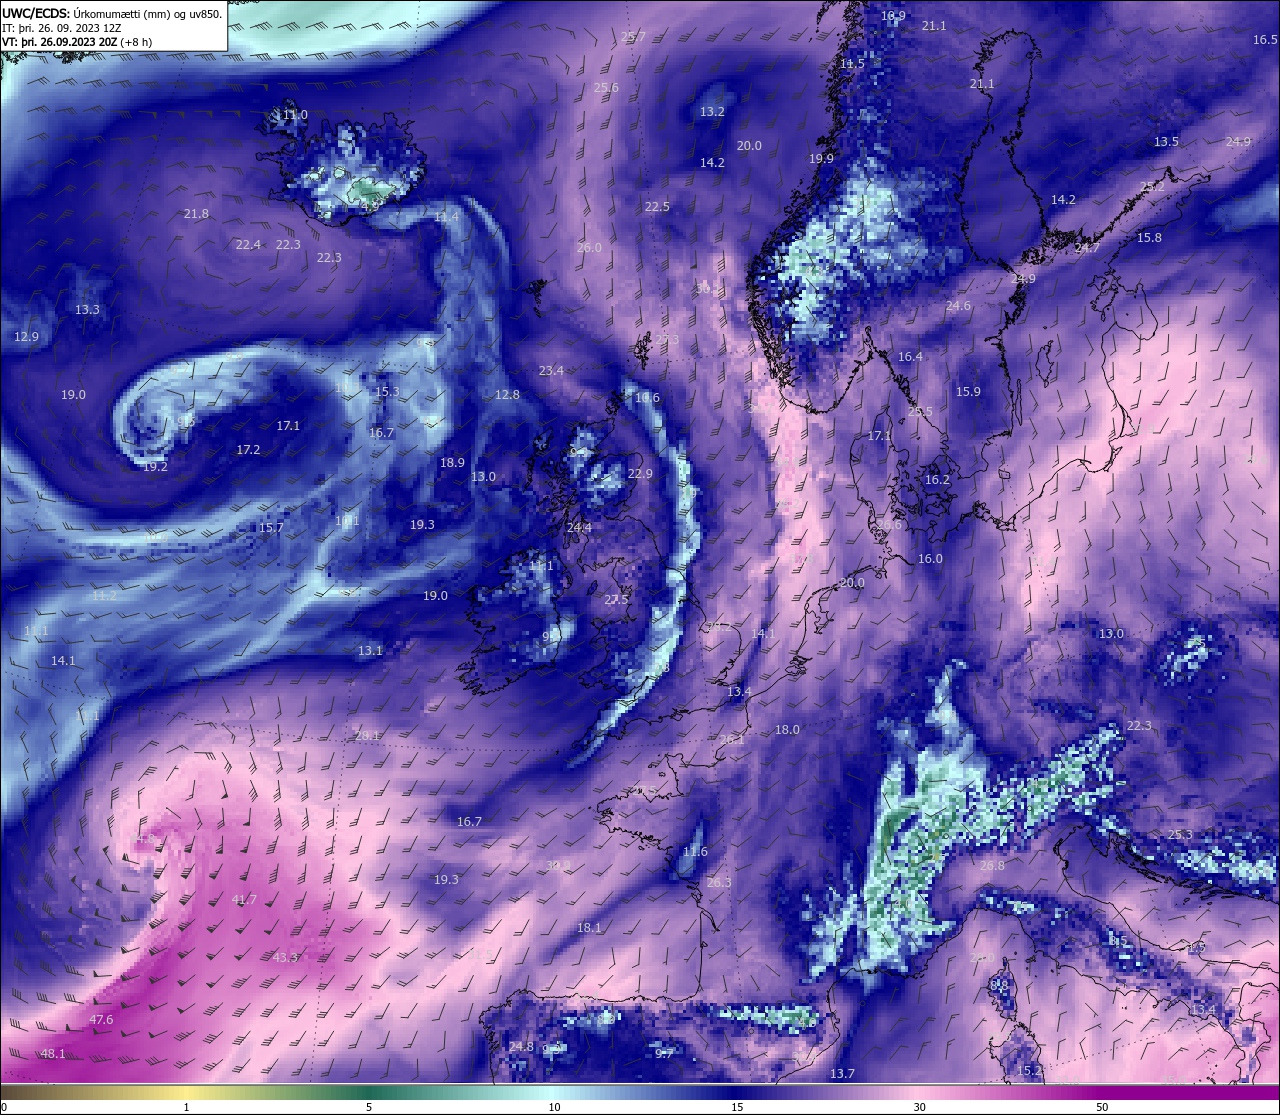Image resolution: width=1280 pixels, height=1115 pixels.
Task: Click the 11.4 map value
Action: [x=446, y=217]
